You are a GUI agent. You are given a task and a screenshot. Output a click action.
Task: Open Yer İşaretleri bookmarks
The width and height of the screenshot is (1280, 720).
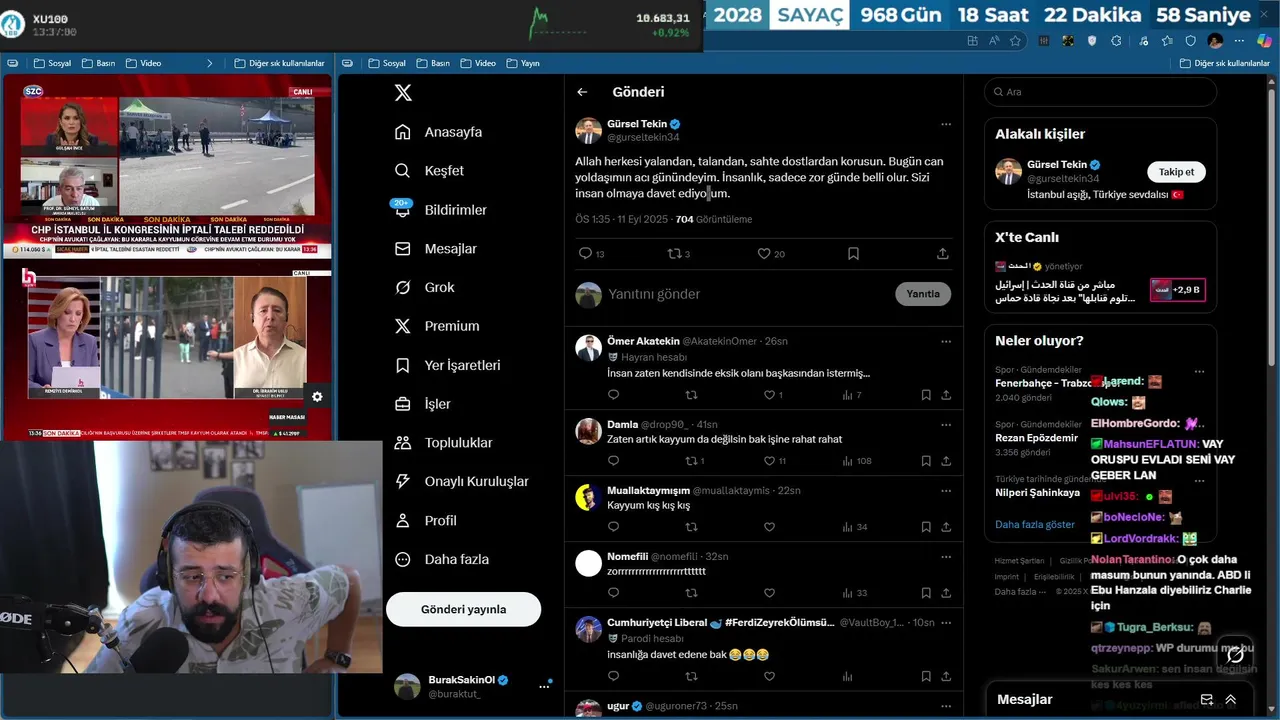point(447,365)
